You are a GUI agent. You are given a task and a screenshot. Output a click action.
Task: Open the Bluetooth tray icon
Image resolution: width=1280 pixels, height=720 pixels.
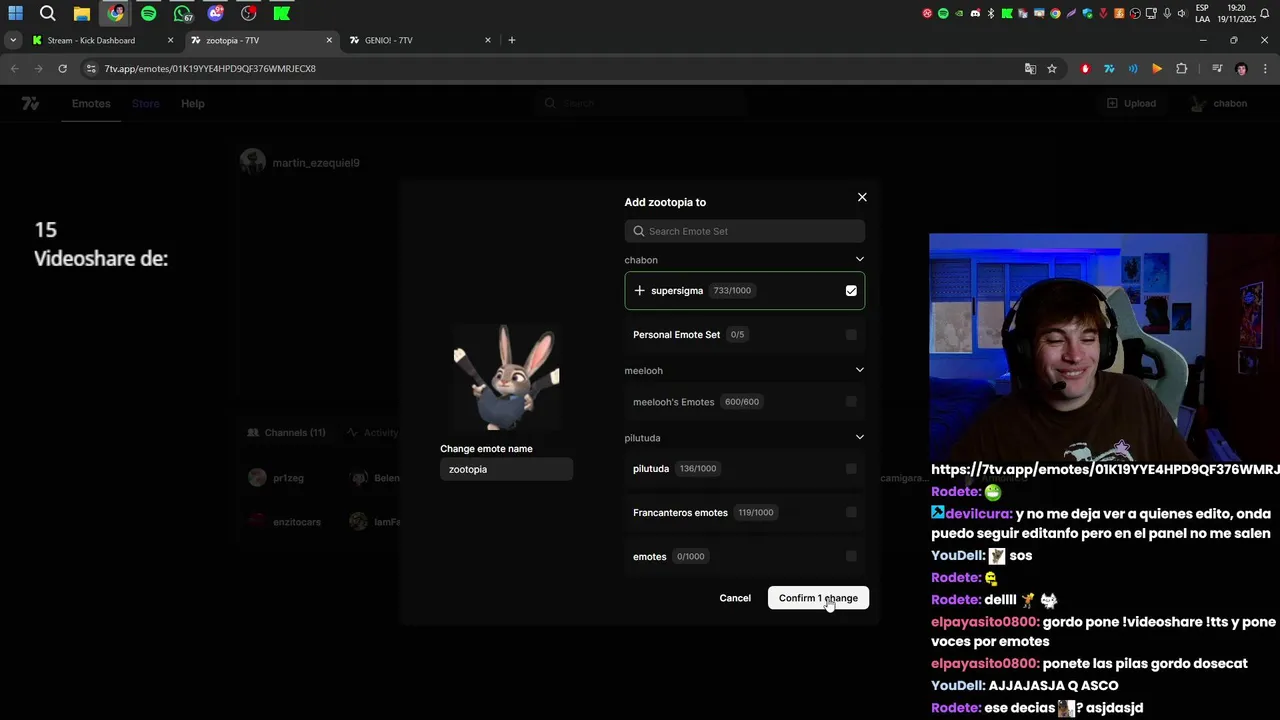(991, 14)
